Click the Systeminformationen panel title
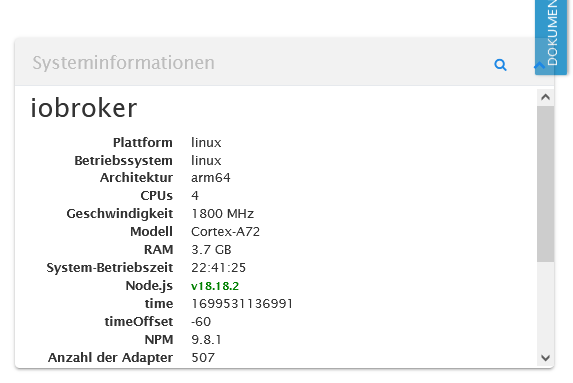 [124, 63]
